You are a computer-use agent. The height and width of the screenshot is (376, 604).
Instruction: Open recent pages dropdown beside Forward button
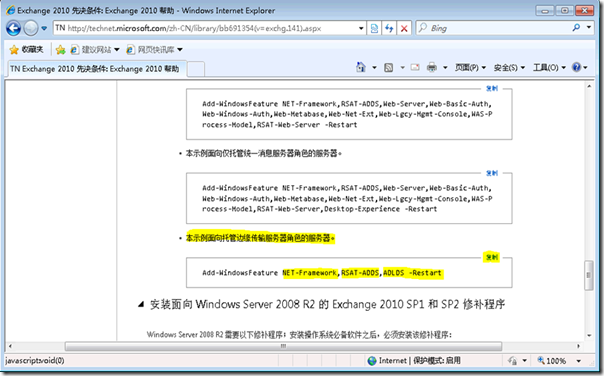[44, 28]
